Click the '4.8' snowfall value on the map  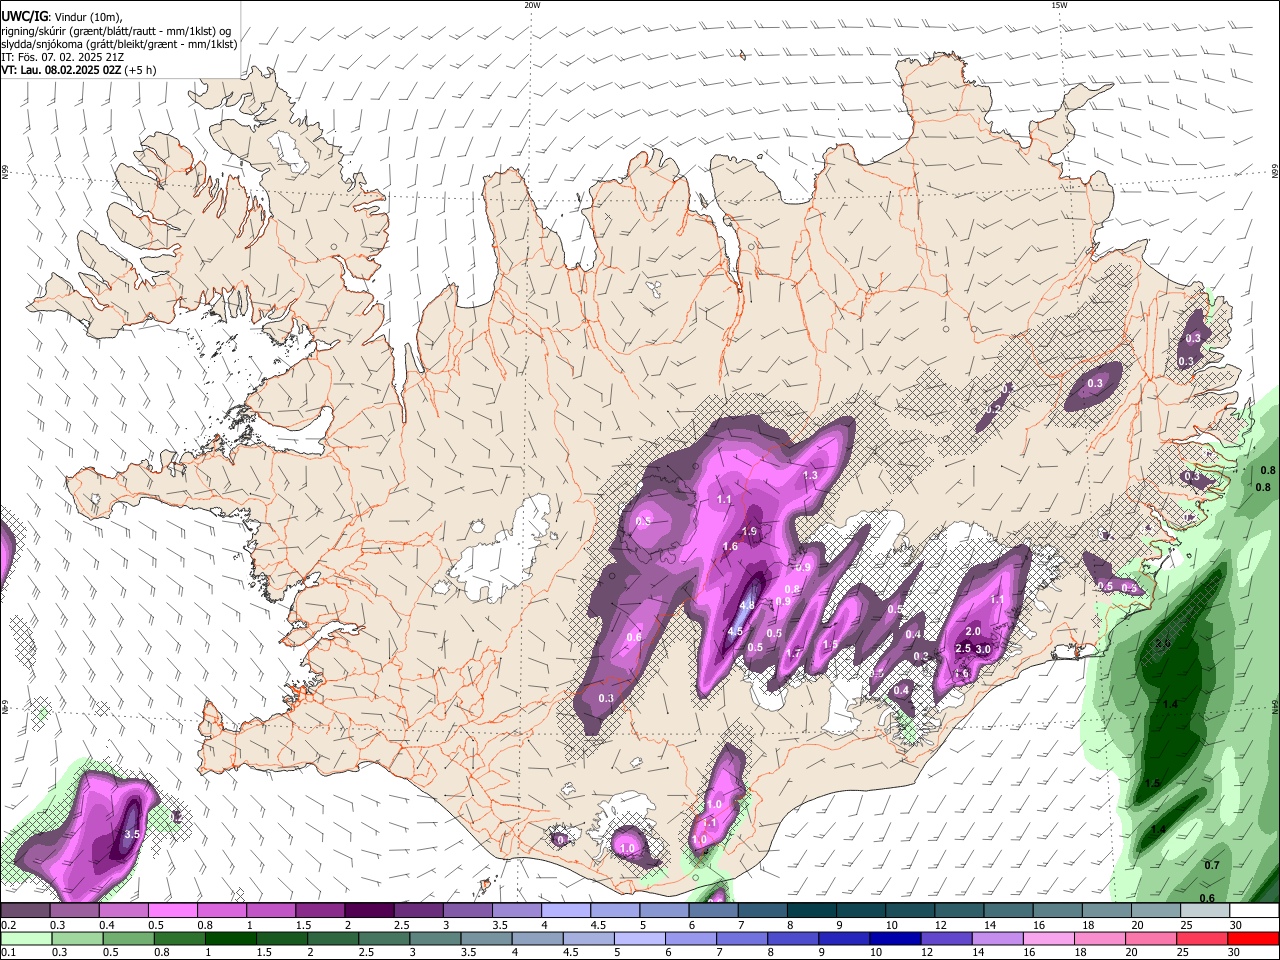coord(747,605)
